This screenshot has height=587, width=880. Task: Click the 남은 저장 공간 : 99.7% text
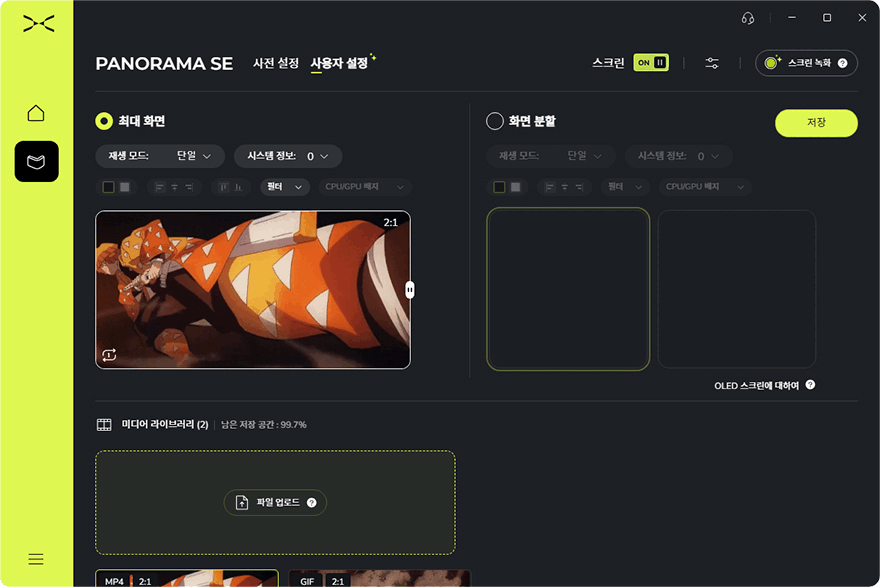(264, 425)
